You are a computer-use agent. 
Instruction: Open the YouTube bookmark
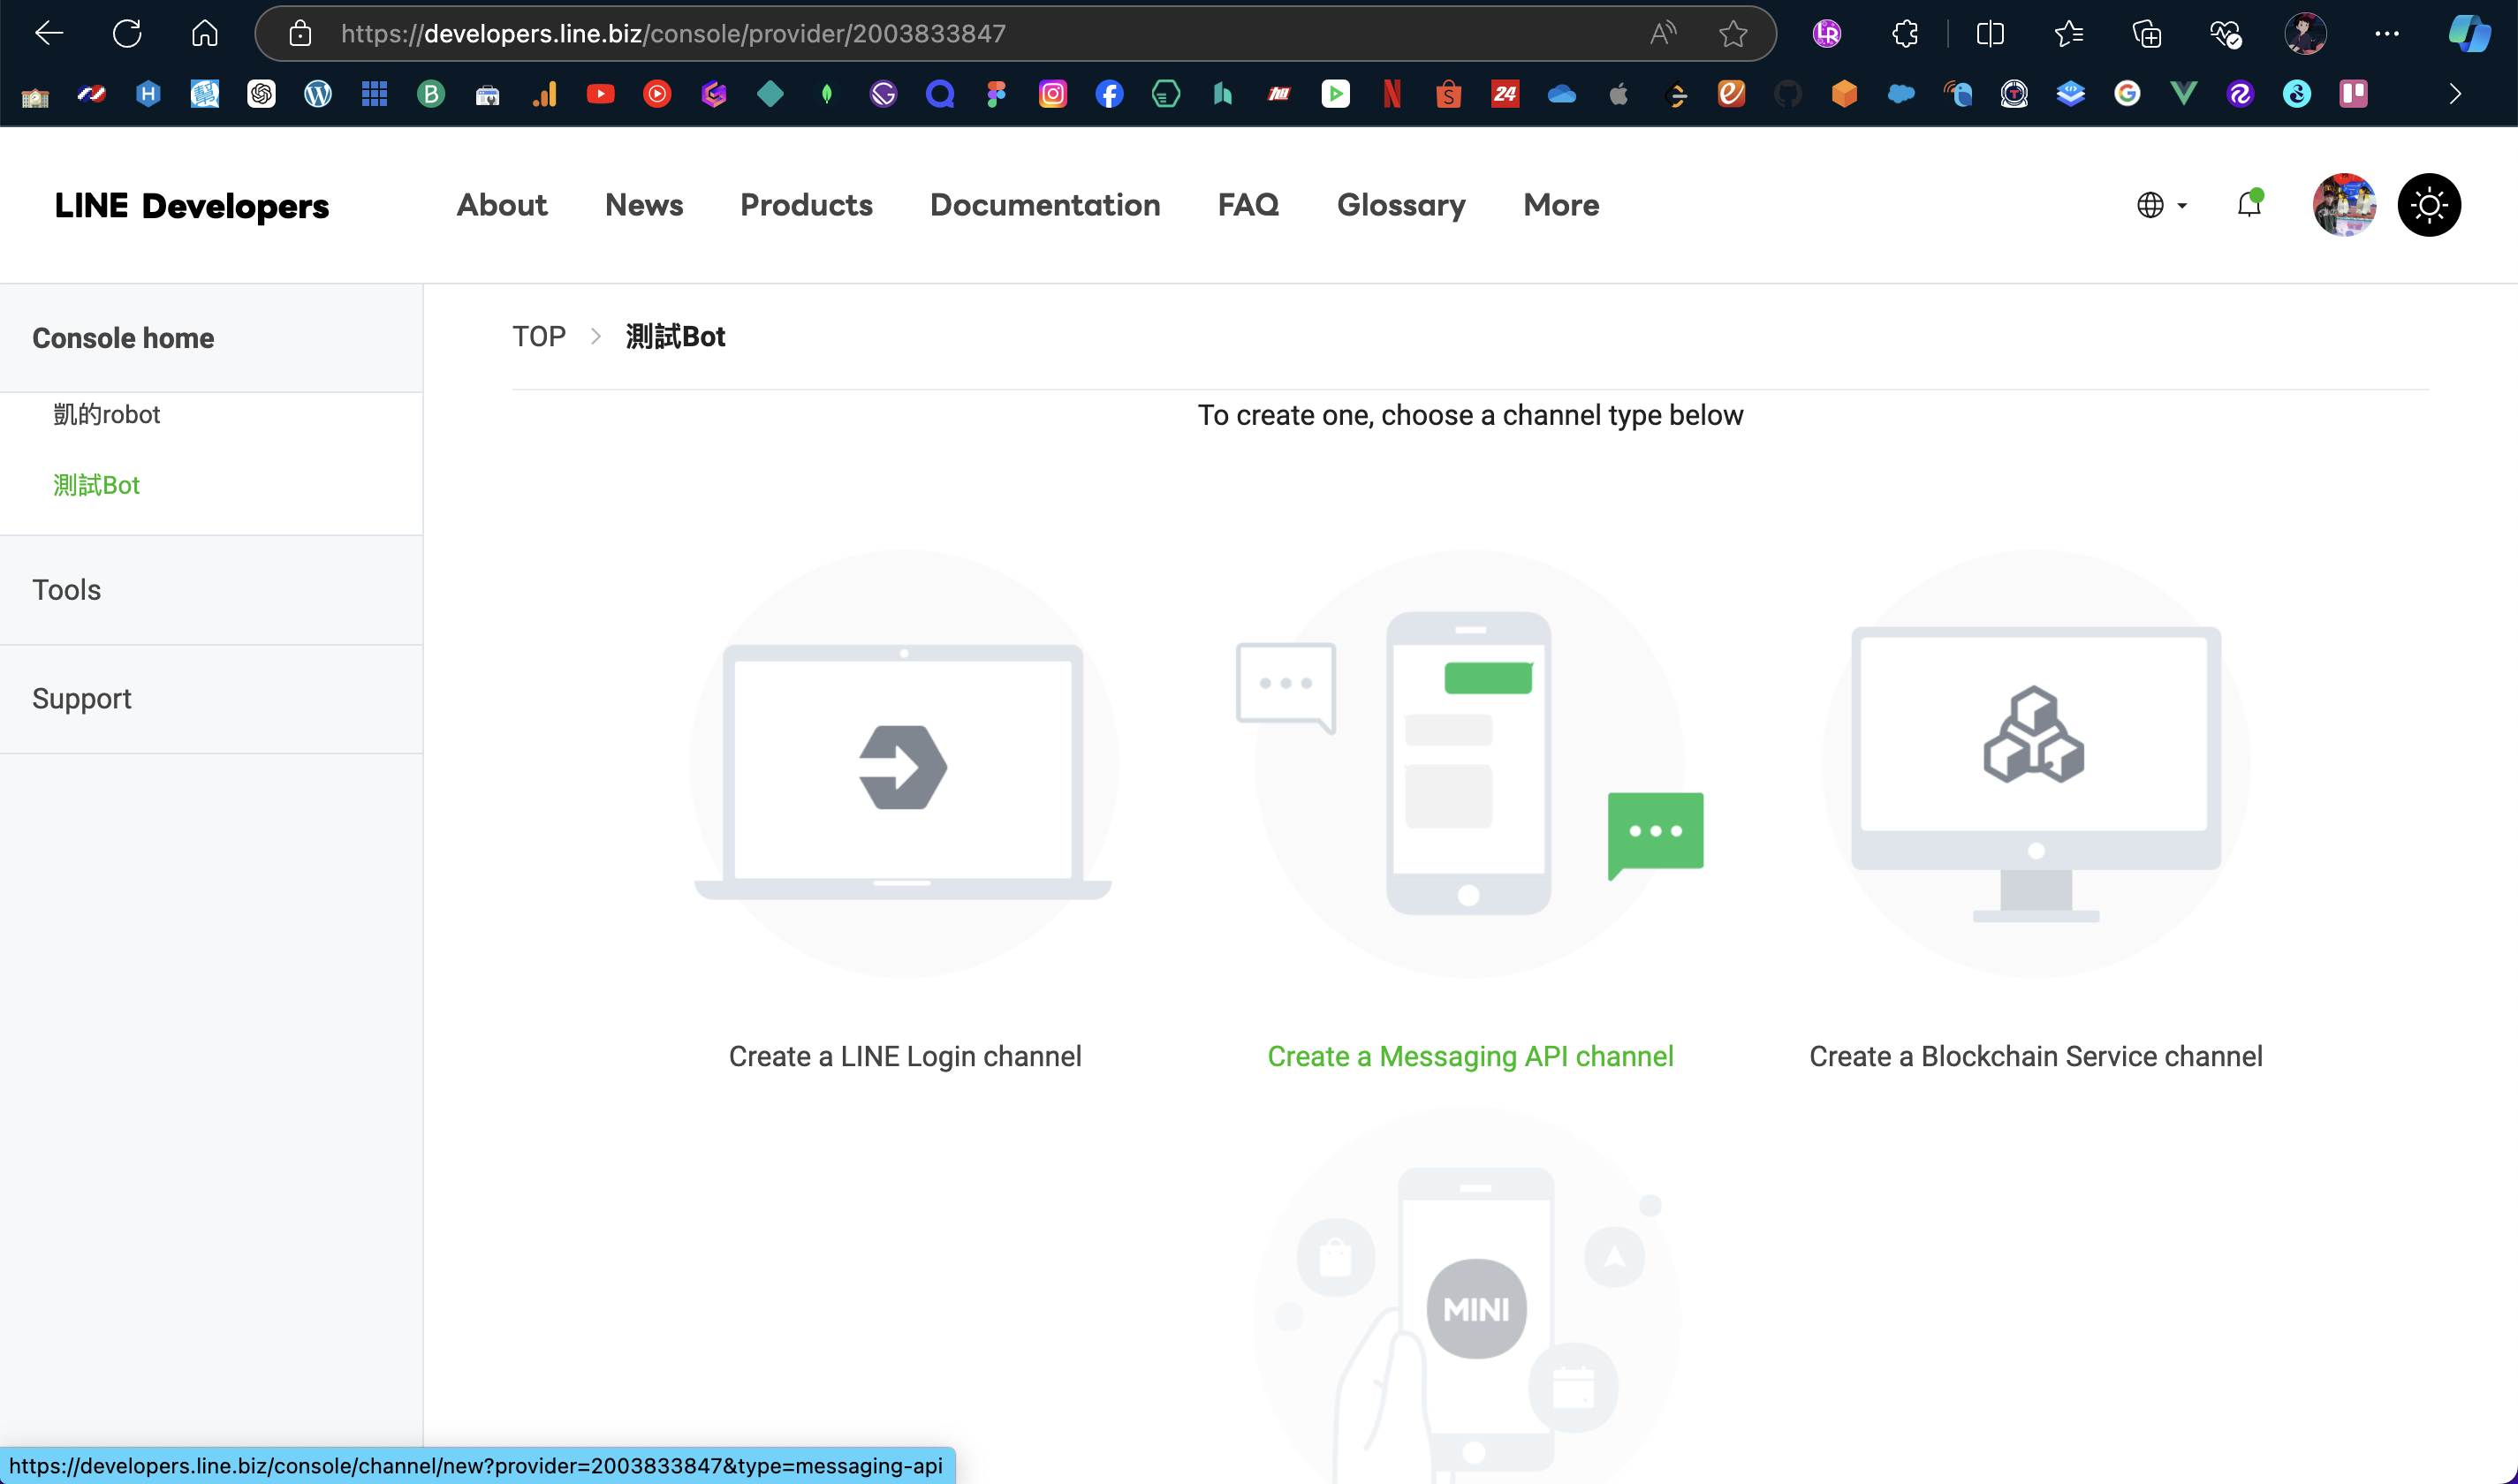pos(600,94)
